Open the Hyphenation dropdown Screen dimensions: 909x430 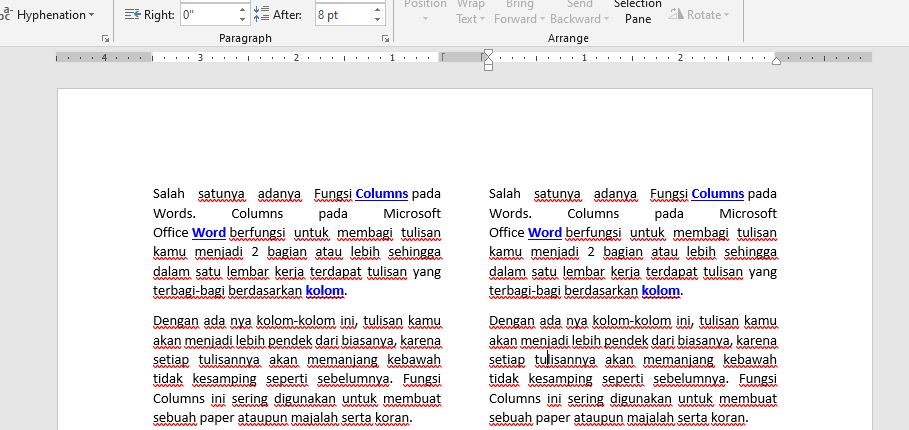click(50, 14)
